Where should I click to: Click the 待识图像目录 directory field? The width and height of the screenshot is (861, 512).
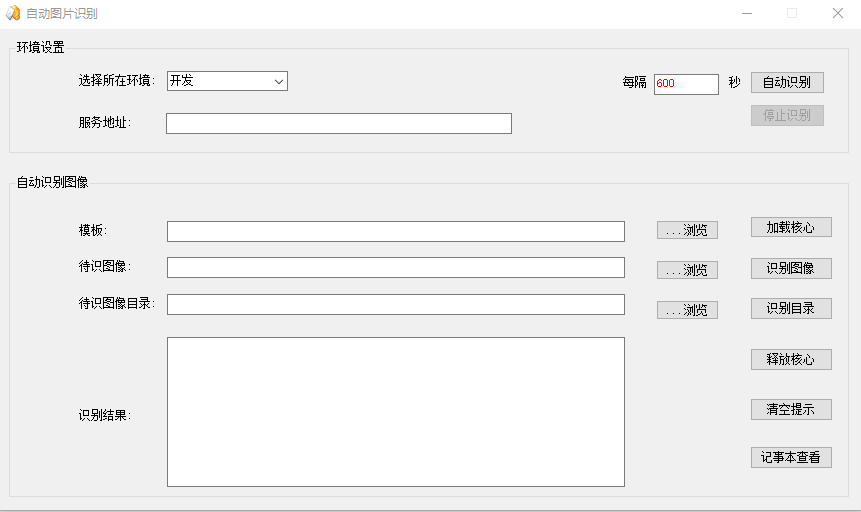pyautogui.click(x=395, y=304)
